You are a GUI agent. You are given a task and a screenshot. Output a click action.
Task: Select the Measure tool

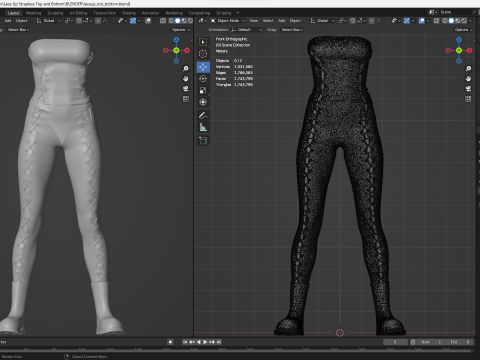point(203,127)
